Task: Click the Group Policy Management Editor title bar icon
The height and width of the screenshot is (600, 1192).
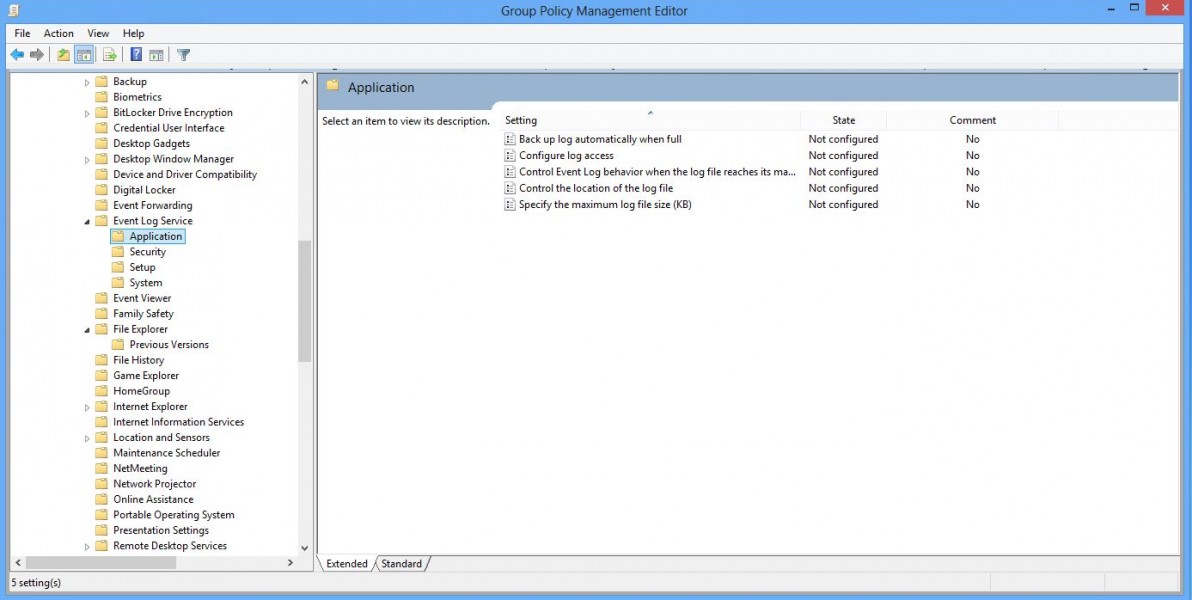Action: click(x=14, y=10)
